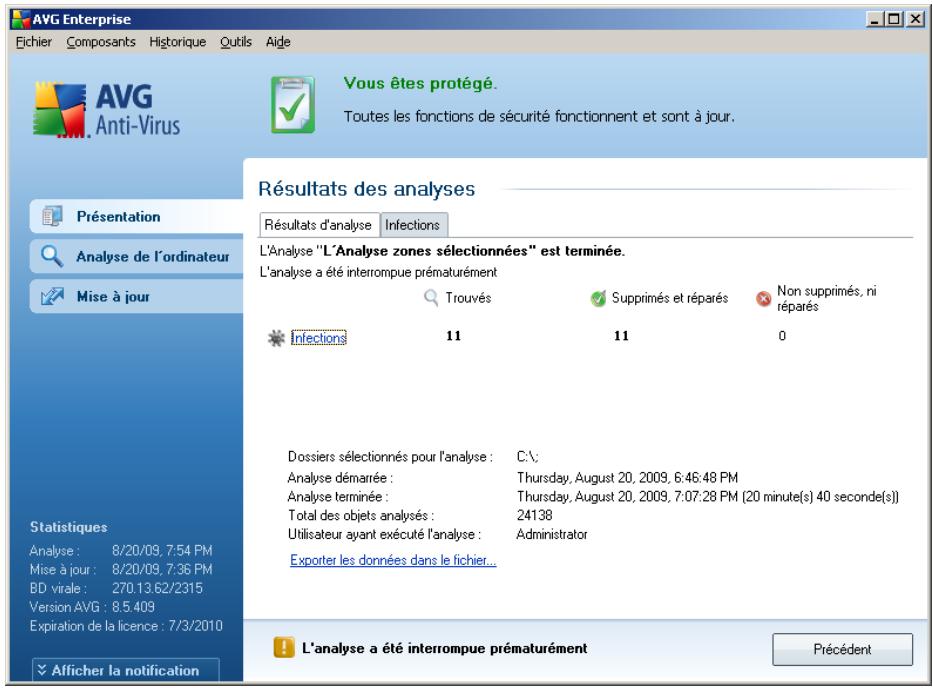Click the Non supprimés count 0
Viewport: 933px width, 688px height.
click(782, 336)
